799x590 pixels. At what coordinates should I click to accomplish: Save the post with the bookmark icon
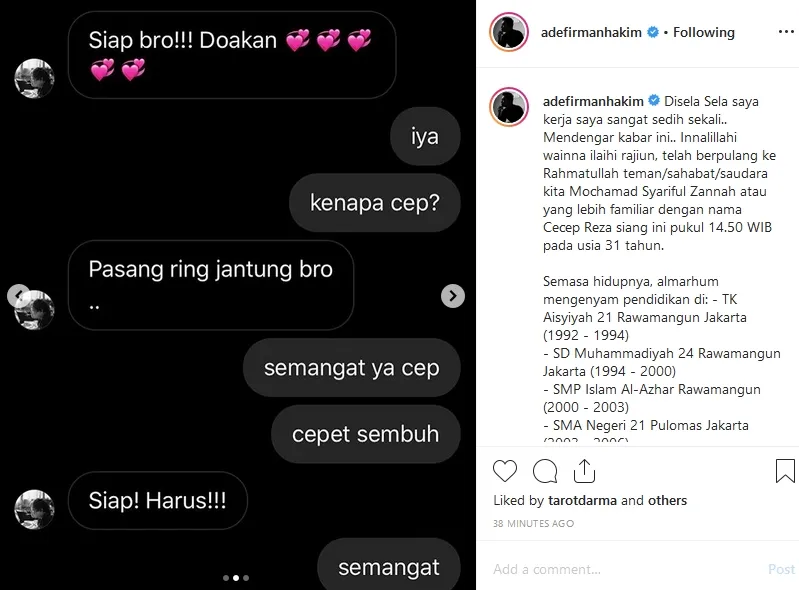[x=785, y=471]
